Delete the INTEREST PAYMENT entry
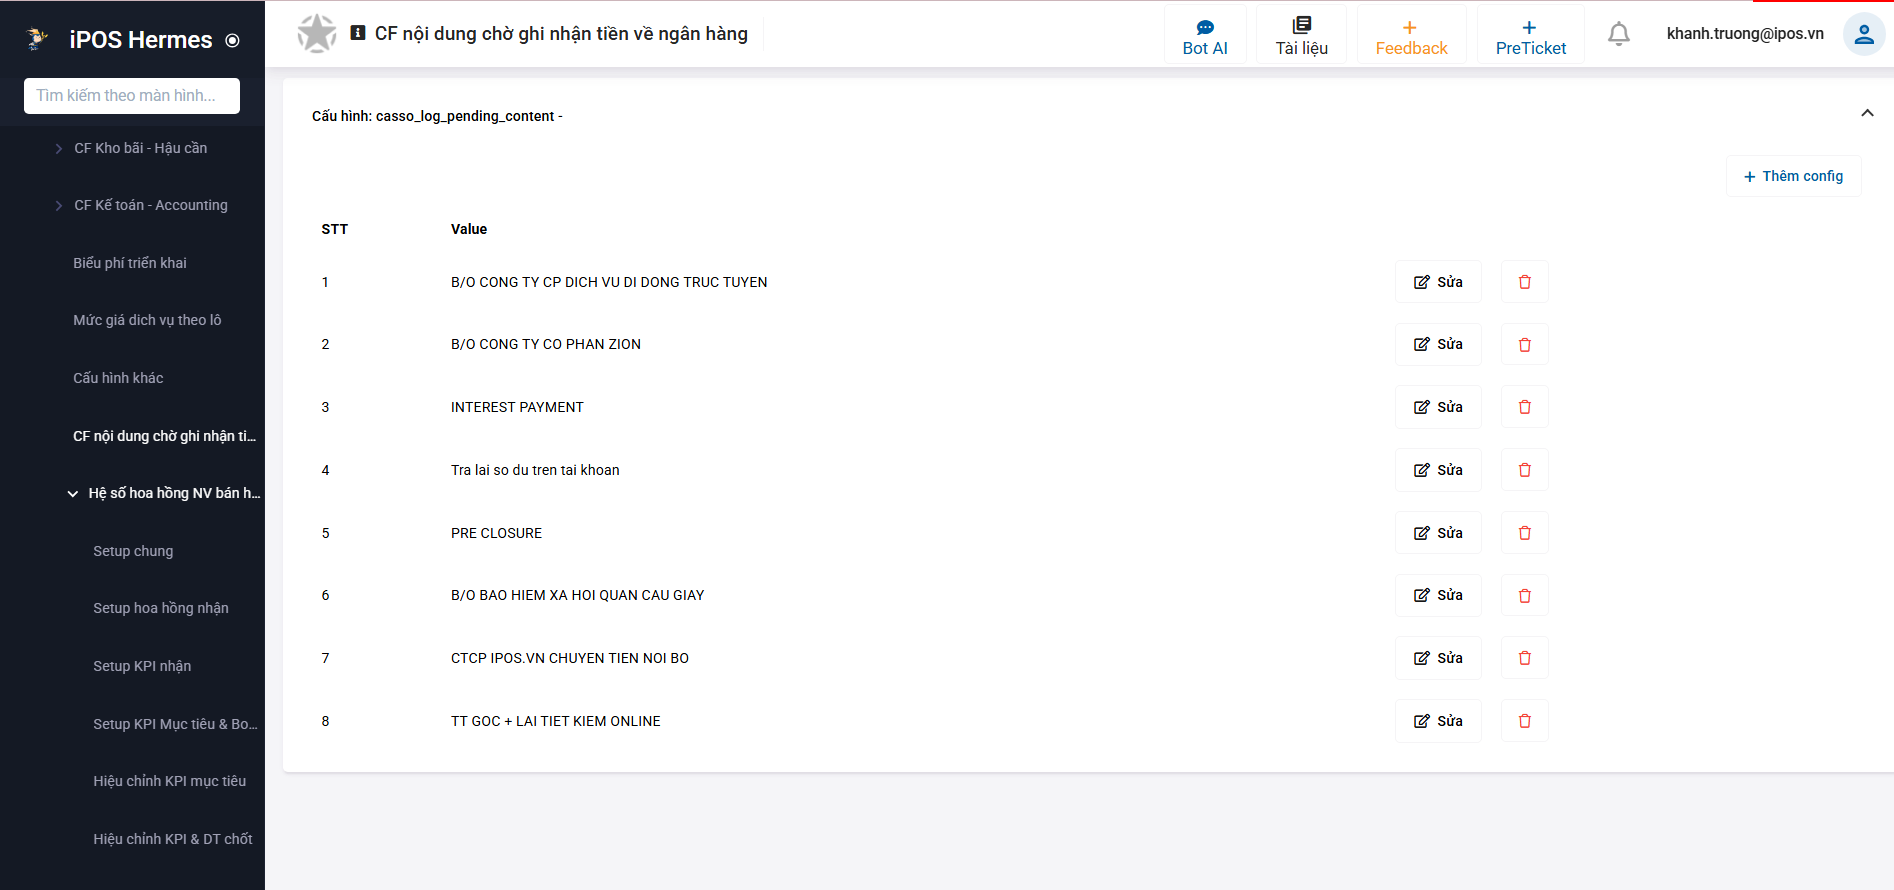 pos(1524,407)
